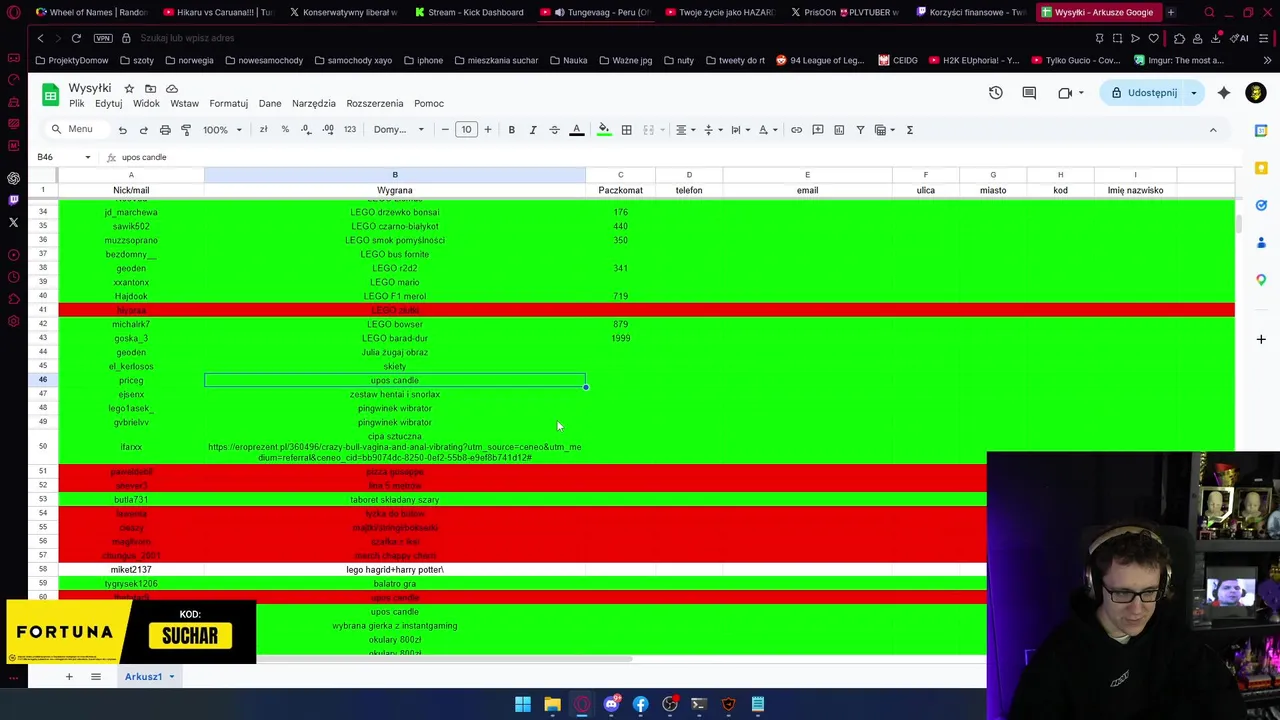Viewport: 1280px width, 720px height.
Task: Open the Widok menu
Action: click(x=146, y=104)
